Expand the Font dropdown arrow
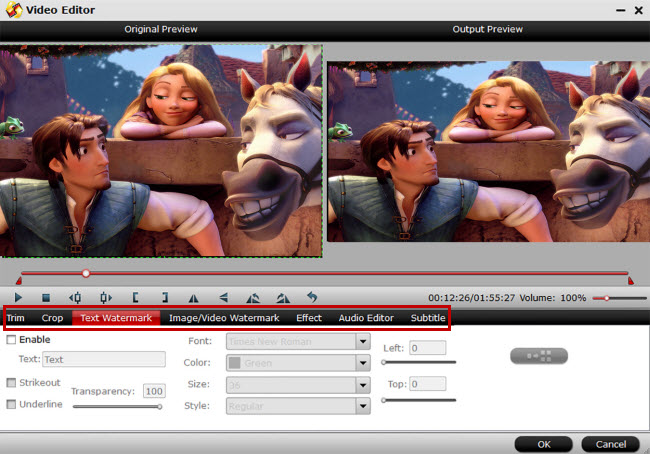Screen dimensions: 650x454 pyautogui.click(x=363, y=341)
